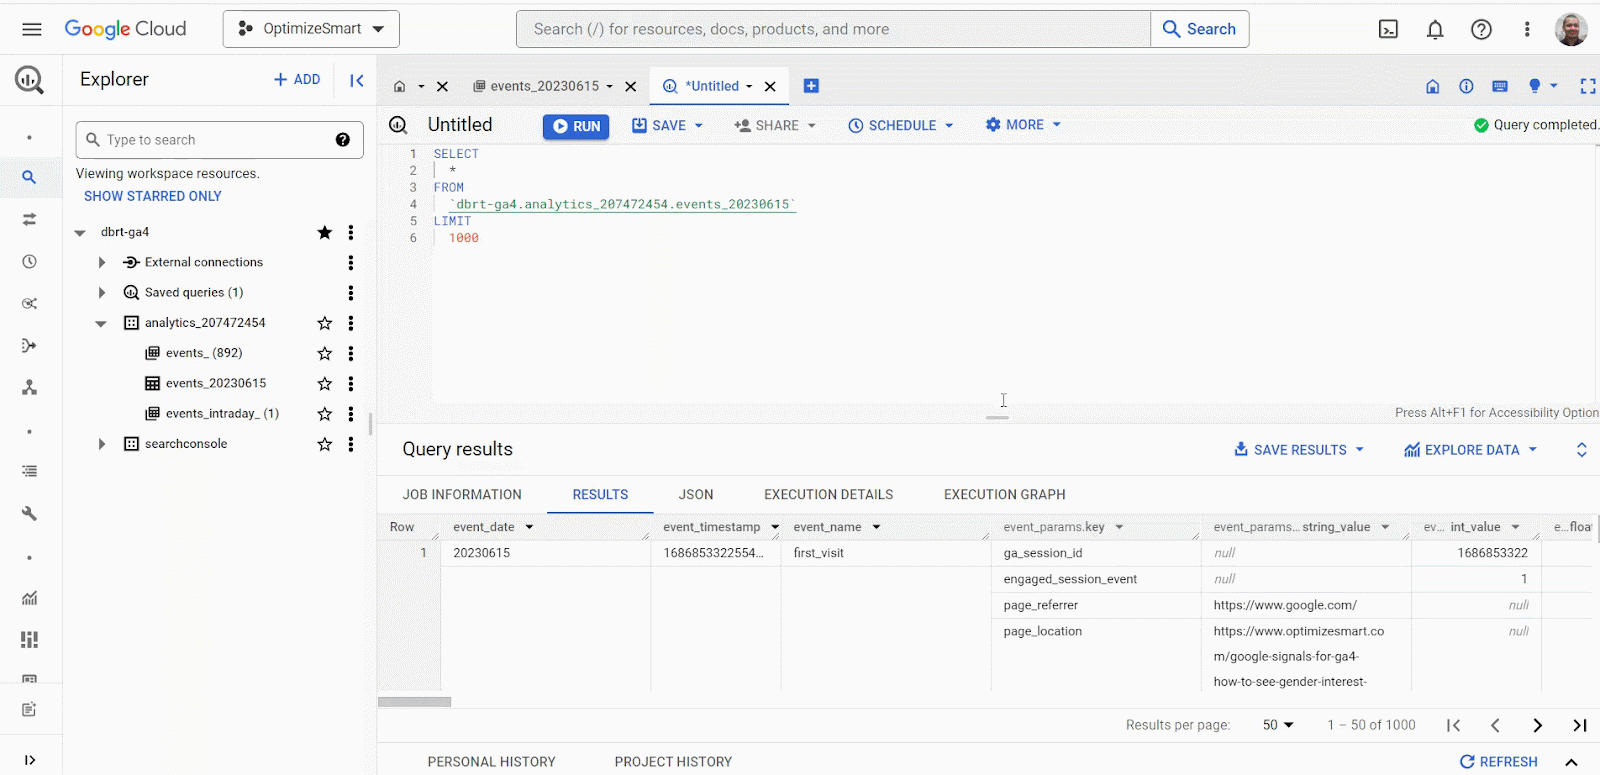The height and width of the screenshot is (775, 1600).
Task: Open the three-dot settings menu in header
Action: tap(1527, 29)
